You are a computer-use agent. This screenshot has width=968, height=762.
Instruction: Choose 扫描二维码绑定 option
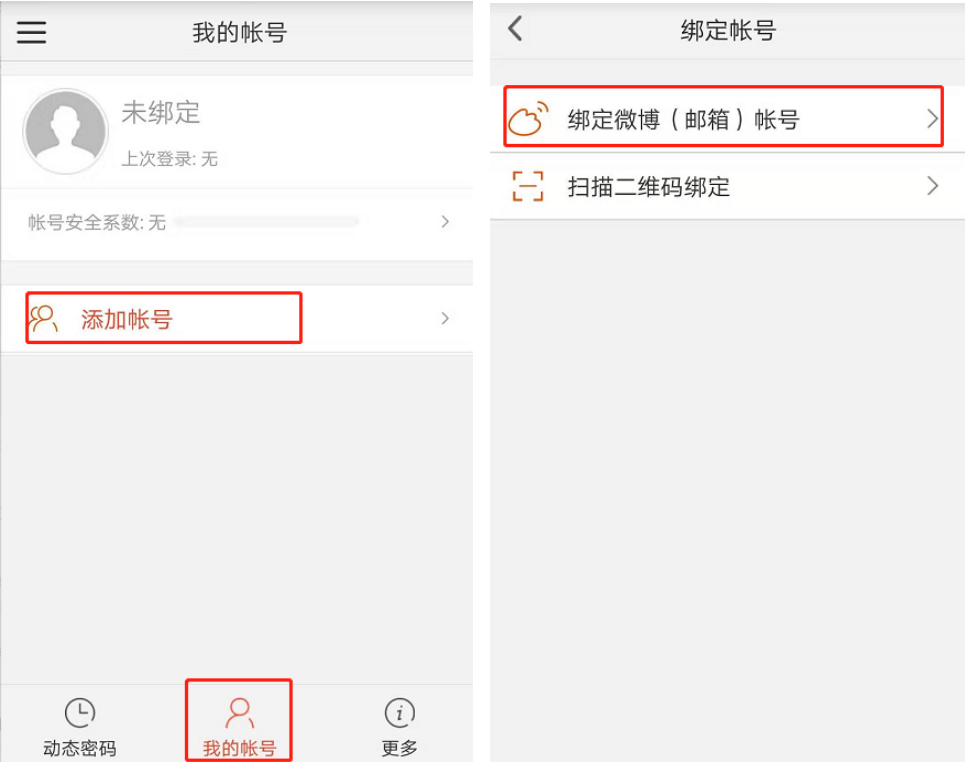[727, 186]
